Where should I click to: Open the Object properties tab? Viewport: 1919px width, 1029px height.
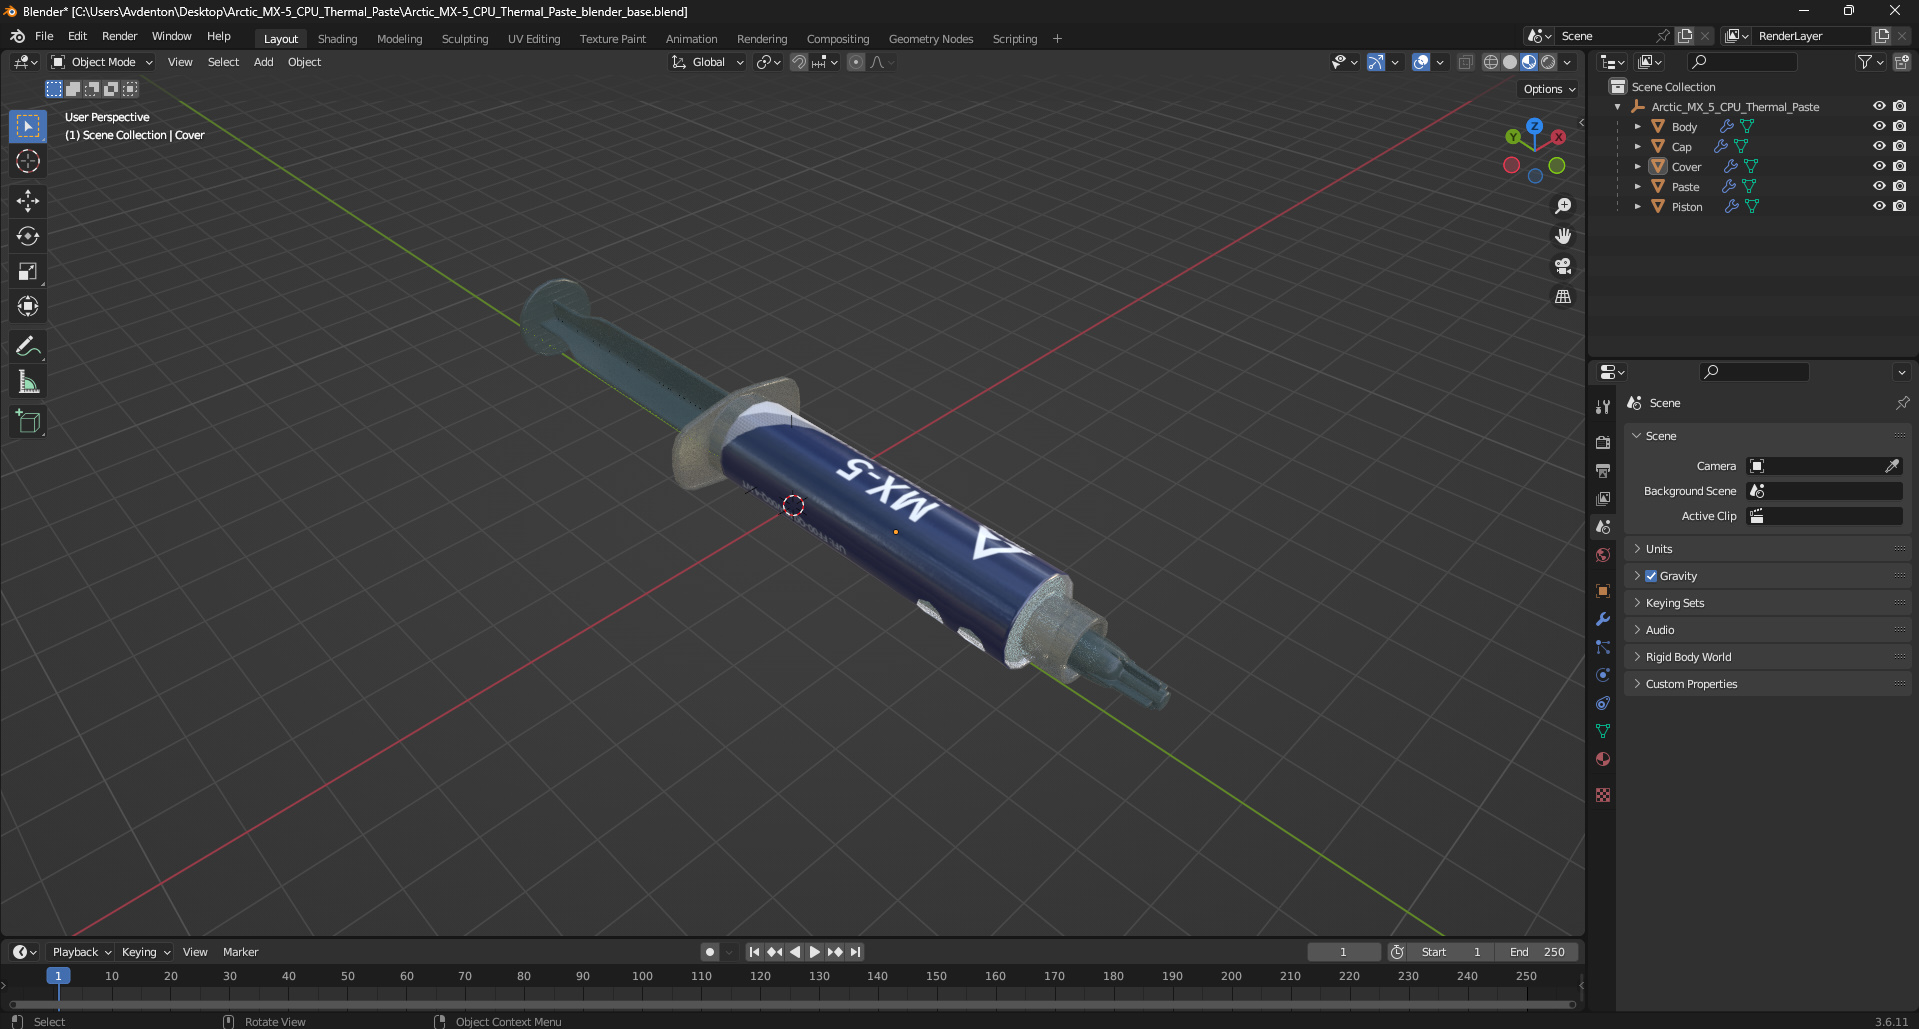click(1603, 591)
